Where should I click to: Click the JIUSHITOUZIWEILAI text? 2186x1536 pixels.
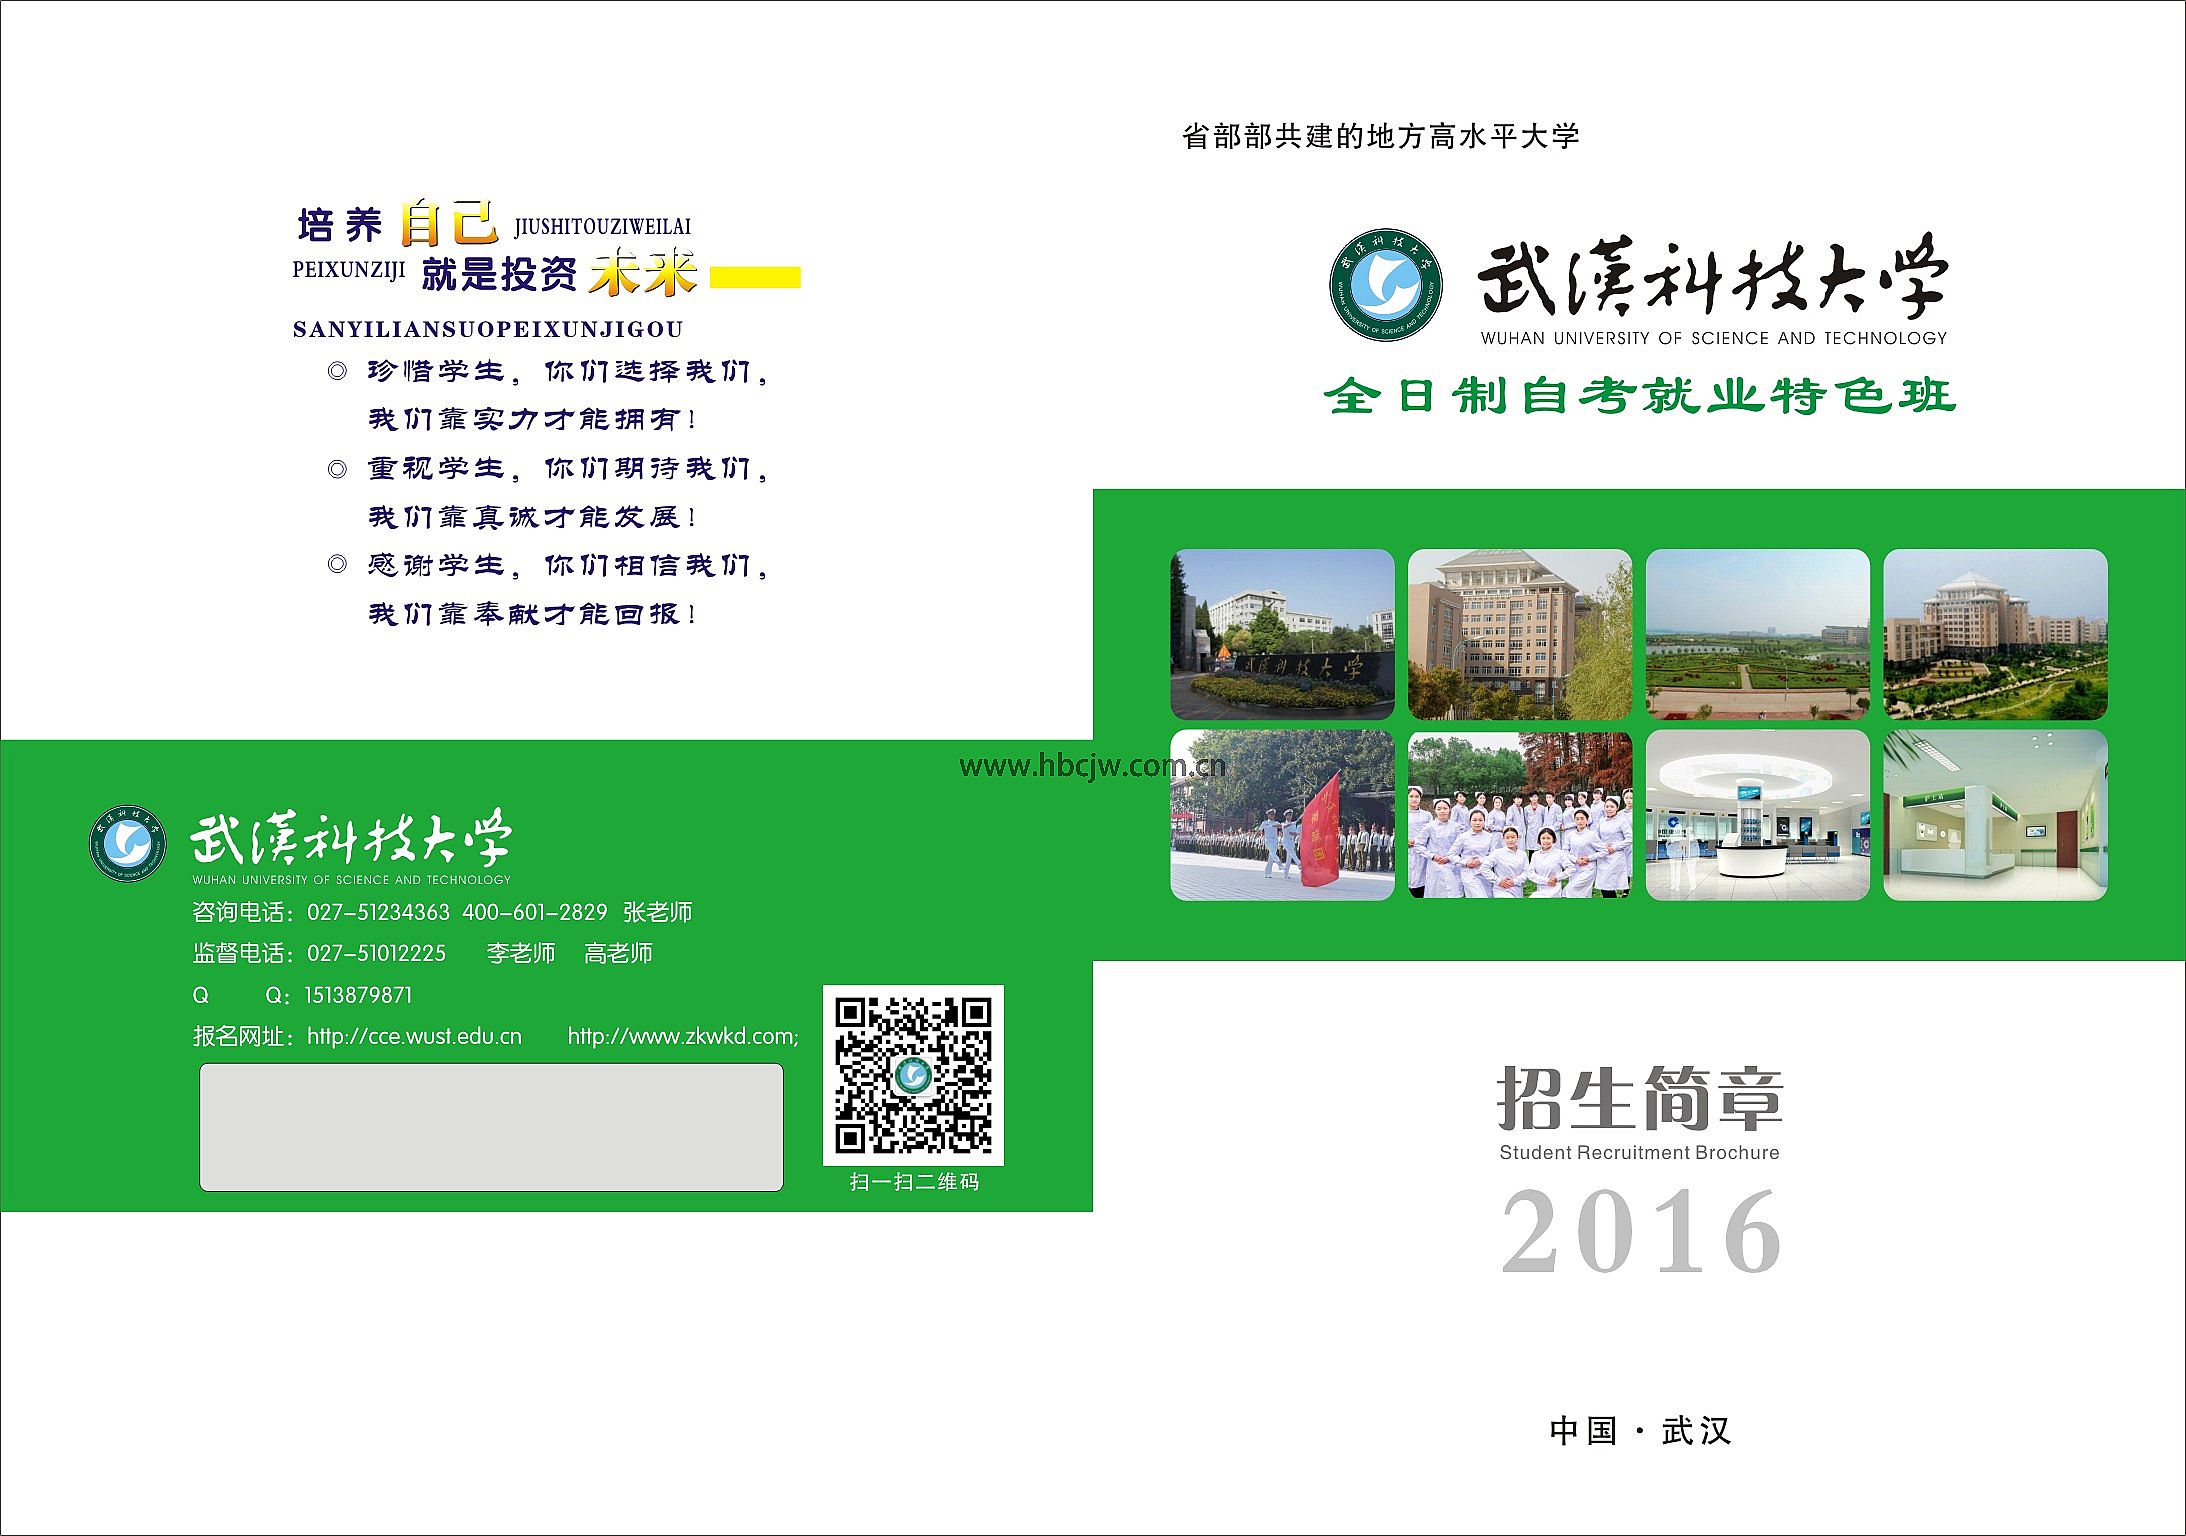(x=603, y=226)
